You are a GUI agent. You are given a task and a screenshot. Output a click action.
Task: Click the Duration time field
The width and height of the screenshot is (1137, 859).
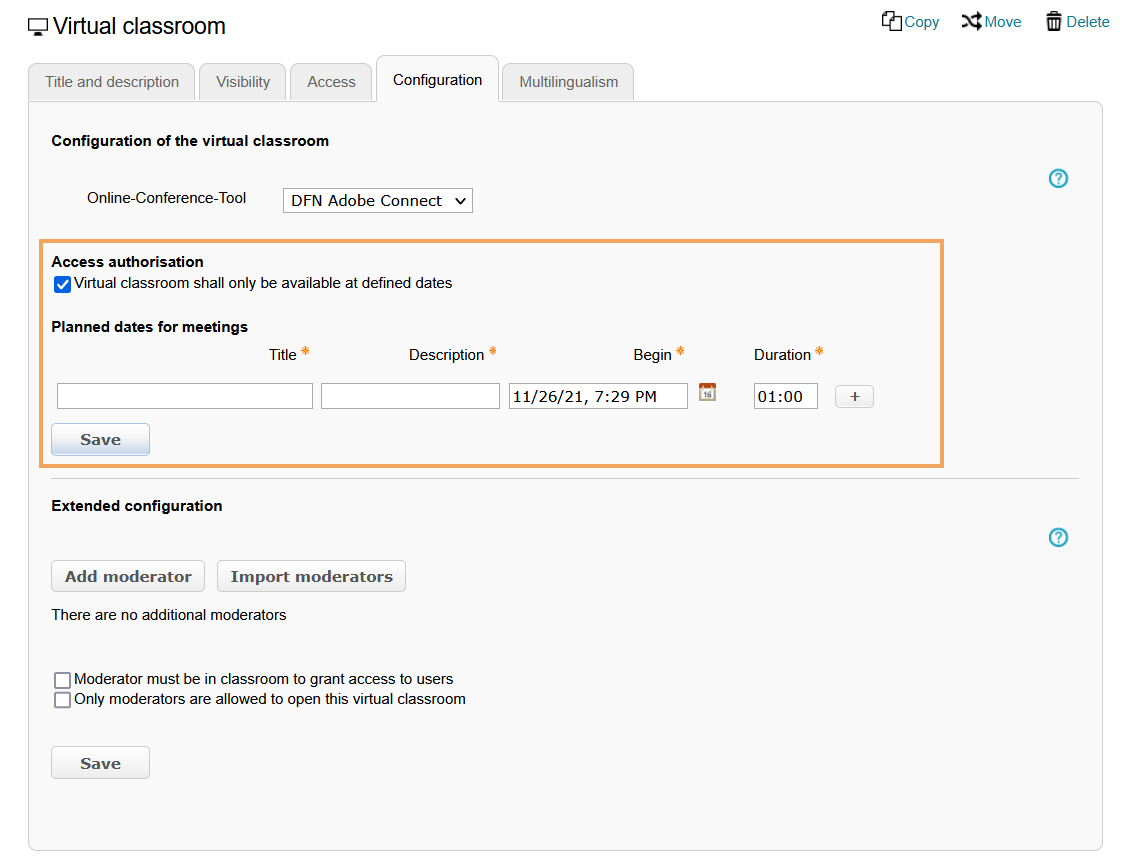point(785,396)
